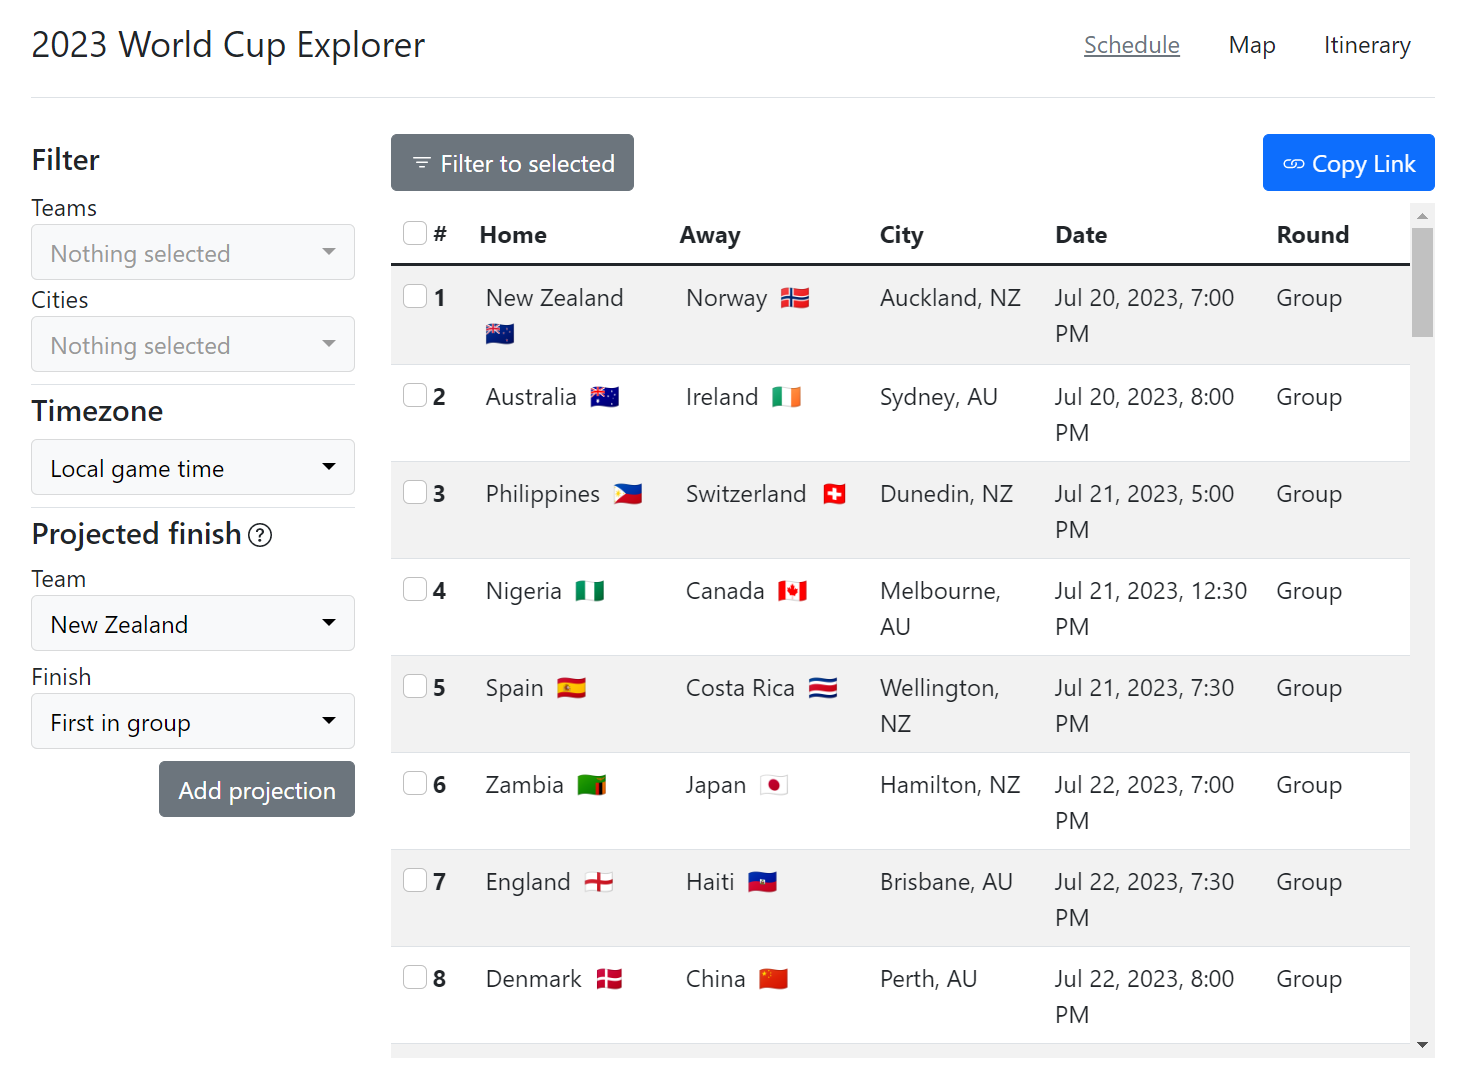Screen dimensions: 1461x1075
Task: Click the Canada flag icon
Action: point(793,591)
